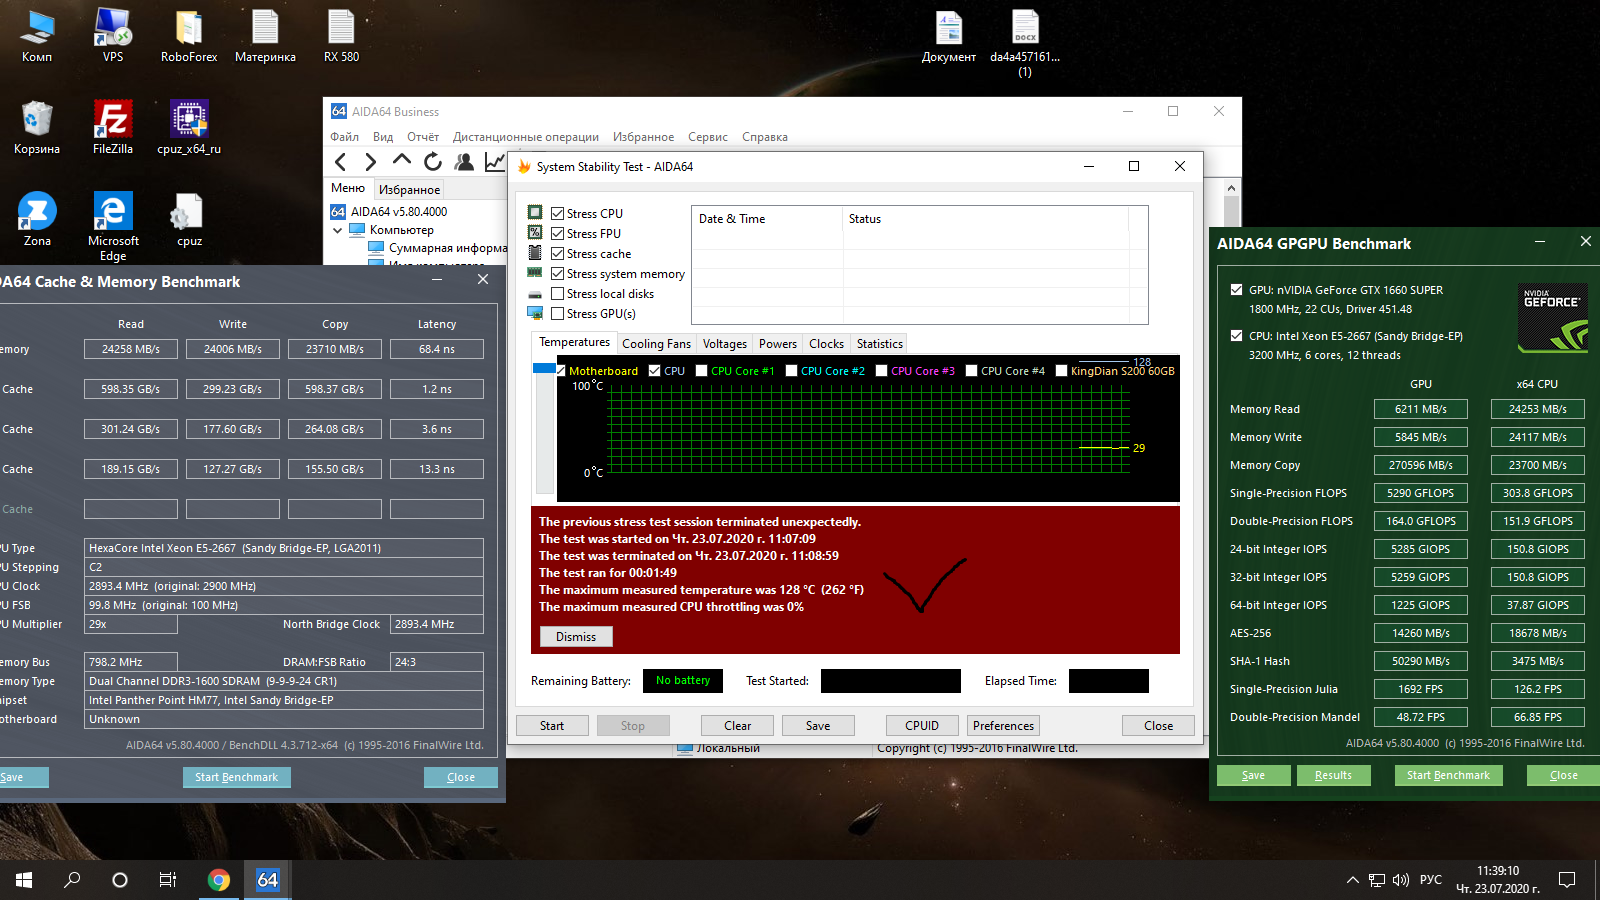
Task: Switch to the Избранное tab in AIDA64
Action: pyautogui.click(x=410, y=190)
